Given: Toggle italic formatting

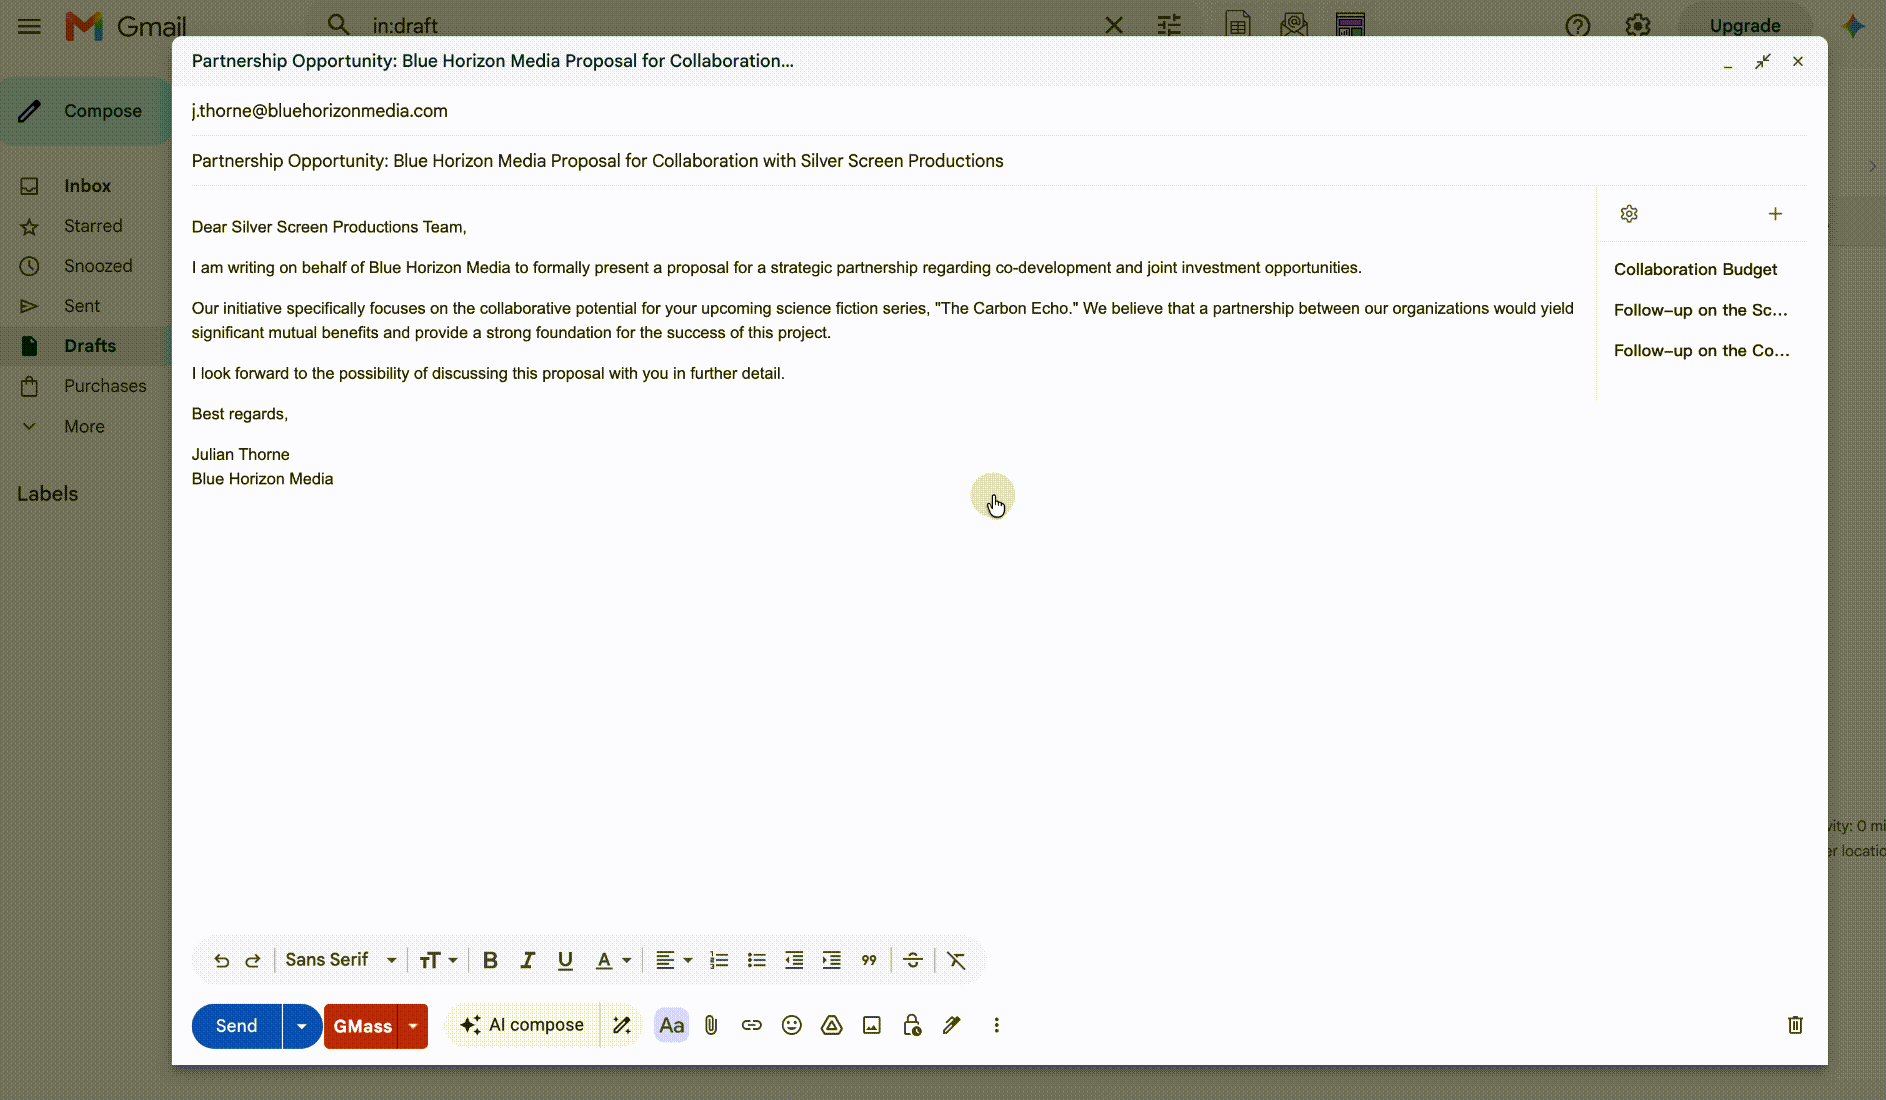Looking at the screenshot, I should (x=528, y=960).
